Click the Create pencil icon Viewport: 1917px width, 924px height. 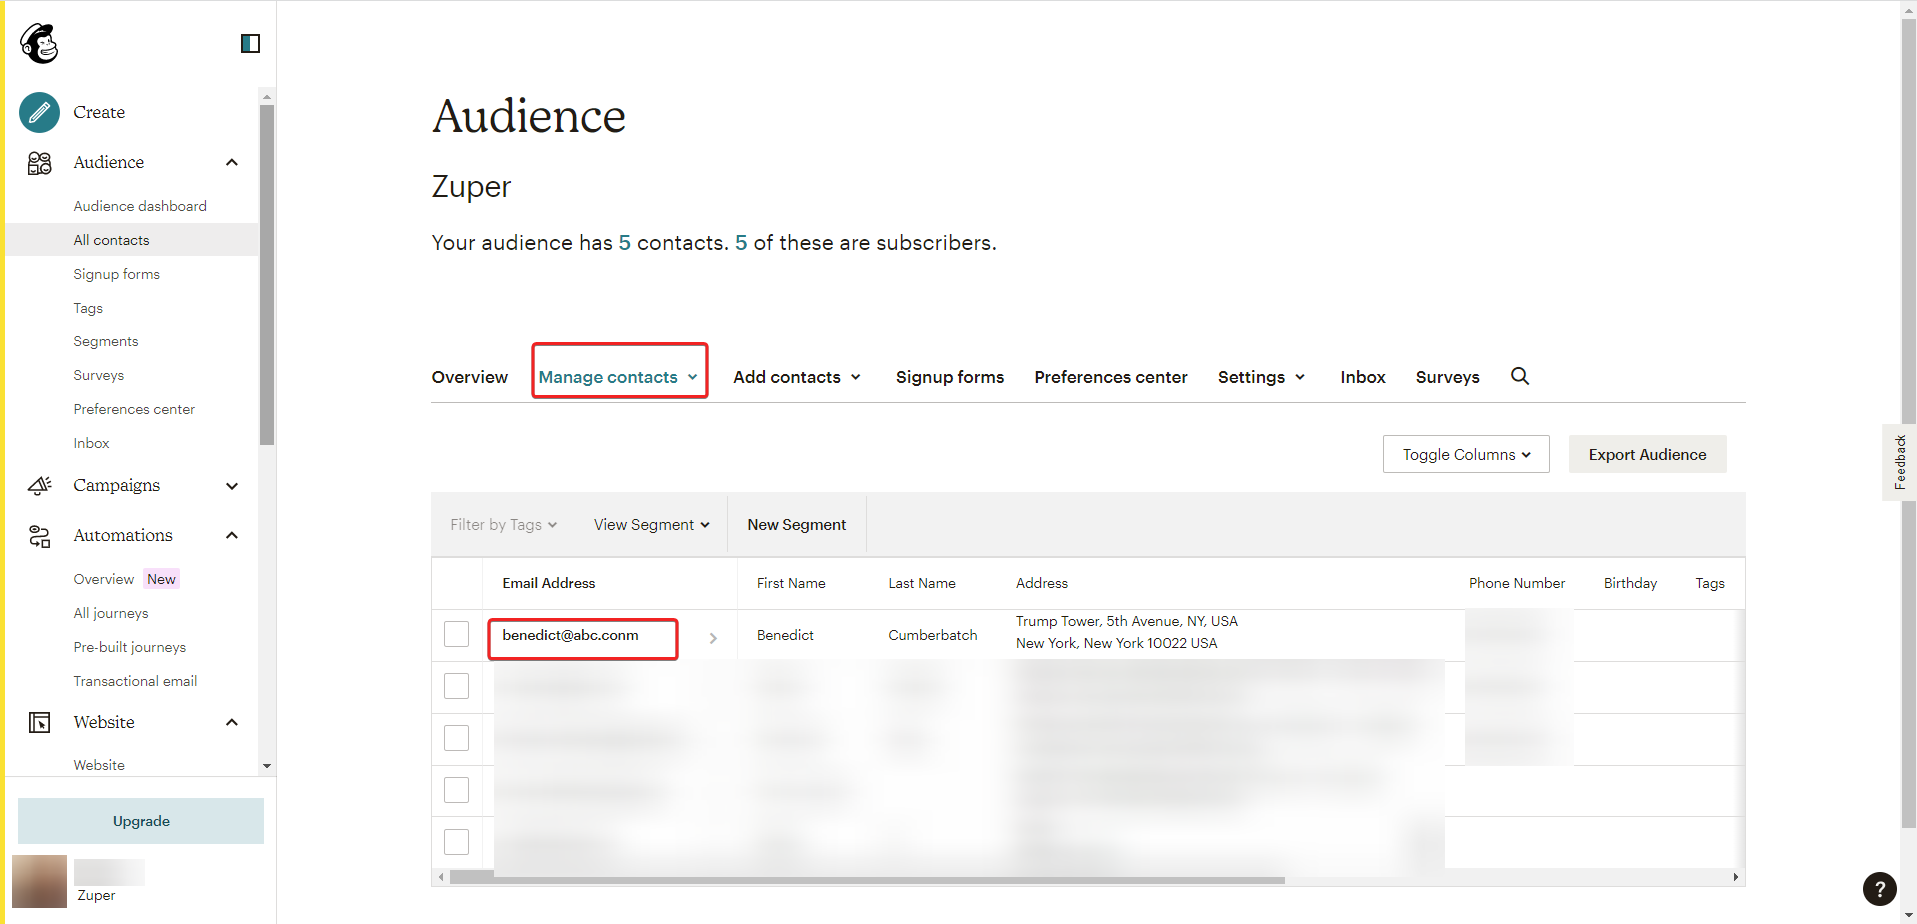pos(39,113)
